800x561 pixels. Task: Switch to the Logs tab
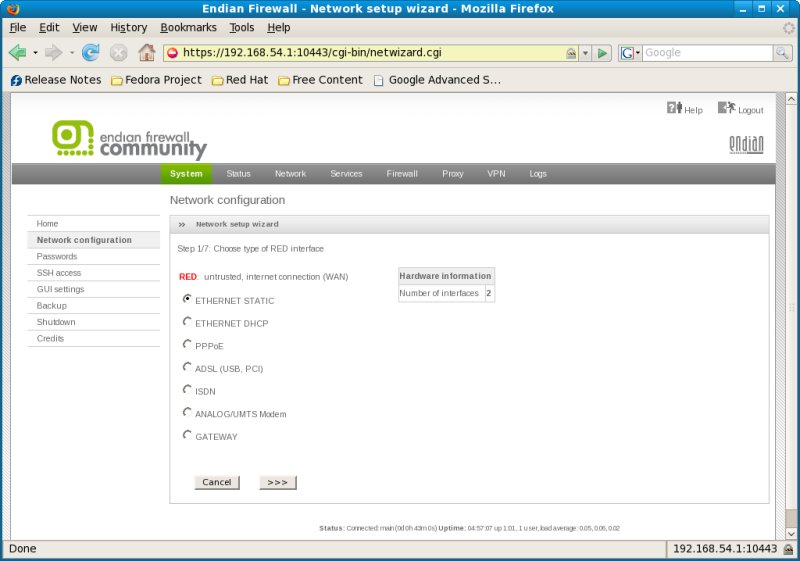[538, 174]
